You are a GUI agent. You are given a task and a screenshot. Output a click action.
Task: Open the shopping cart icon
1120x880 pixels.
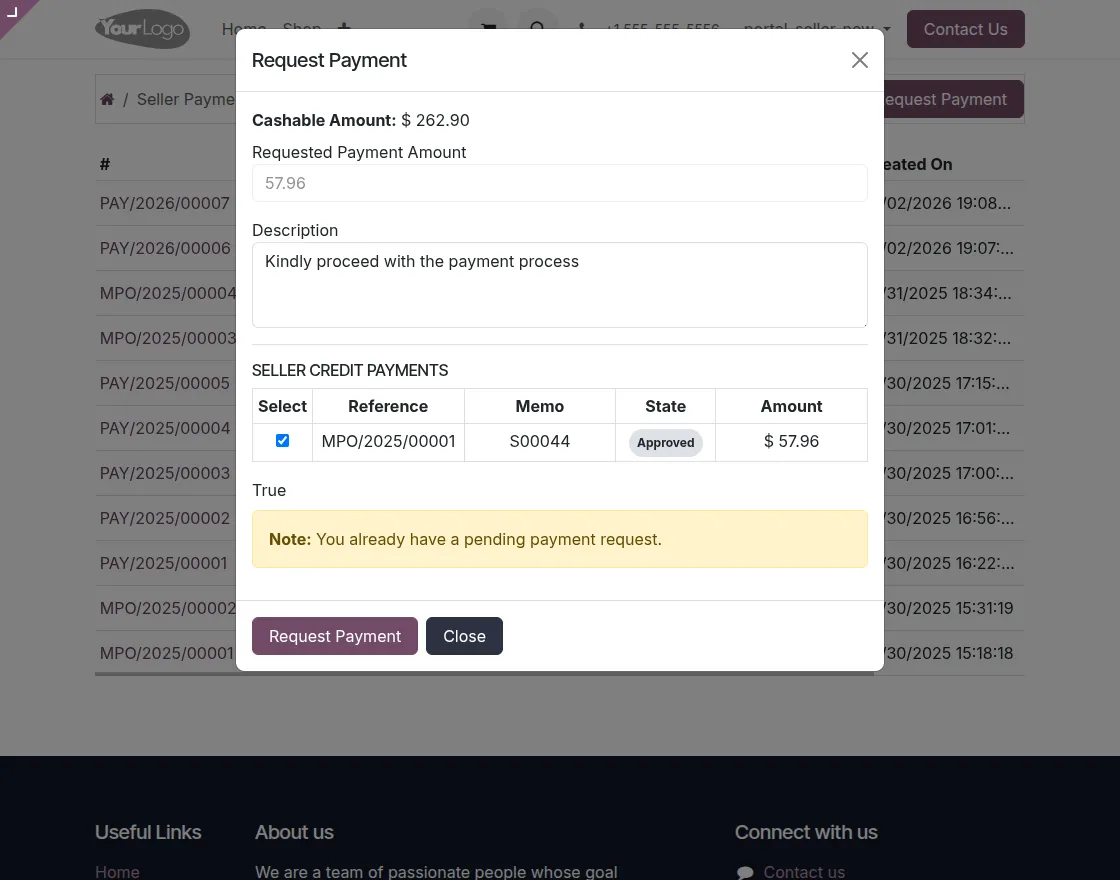488,28
